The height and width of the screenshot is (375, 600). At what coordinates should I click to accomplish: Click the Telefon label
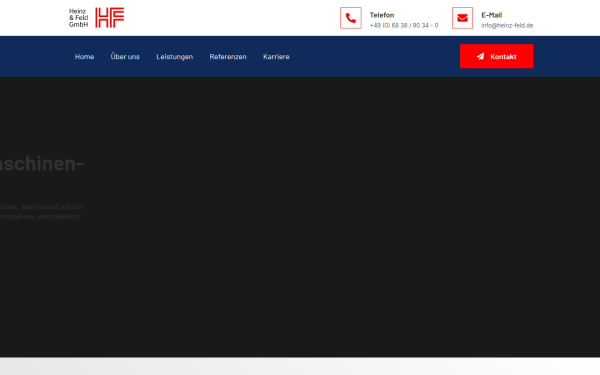(x=382, y=15)
